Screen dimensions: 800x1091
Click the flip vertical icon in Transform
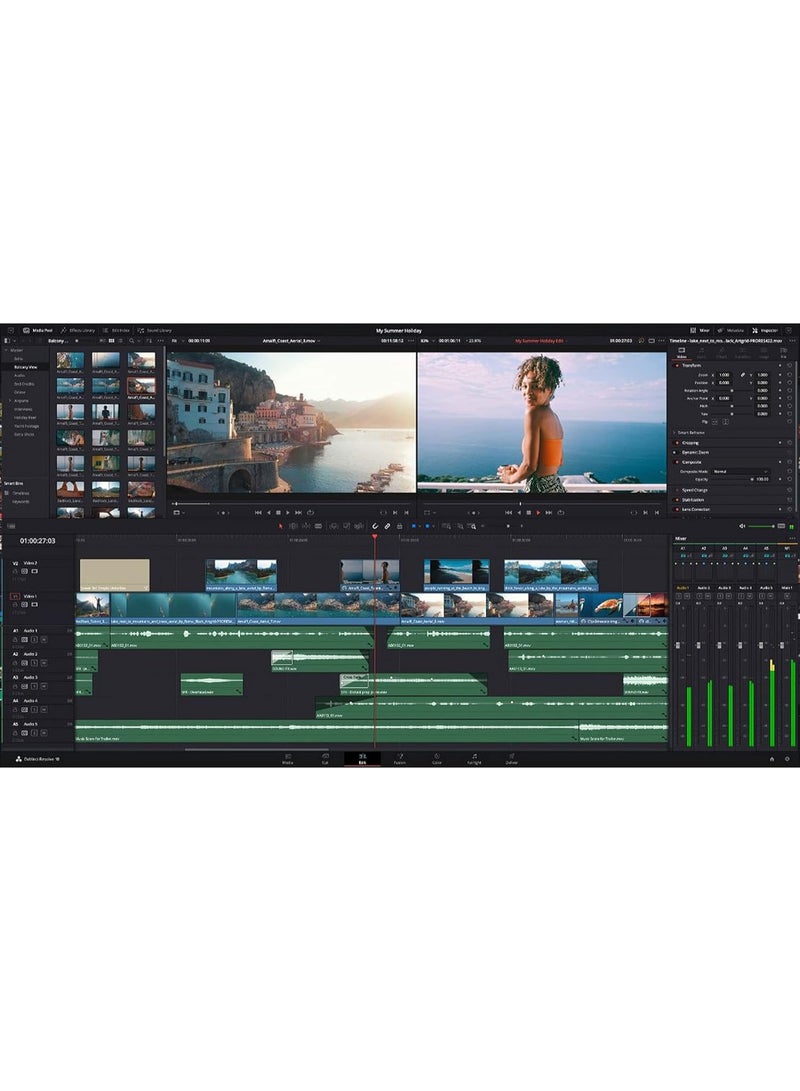coord(726,422)
